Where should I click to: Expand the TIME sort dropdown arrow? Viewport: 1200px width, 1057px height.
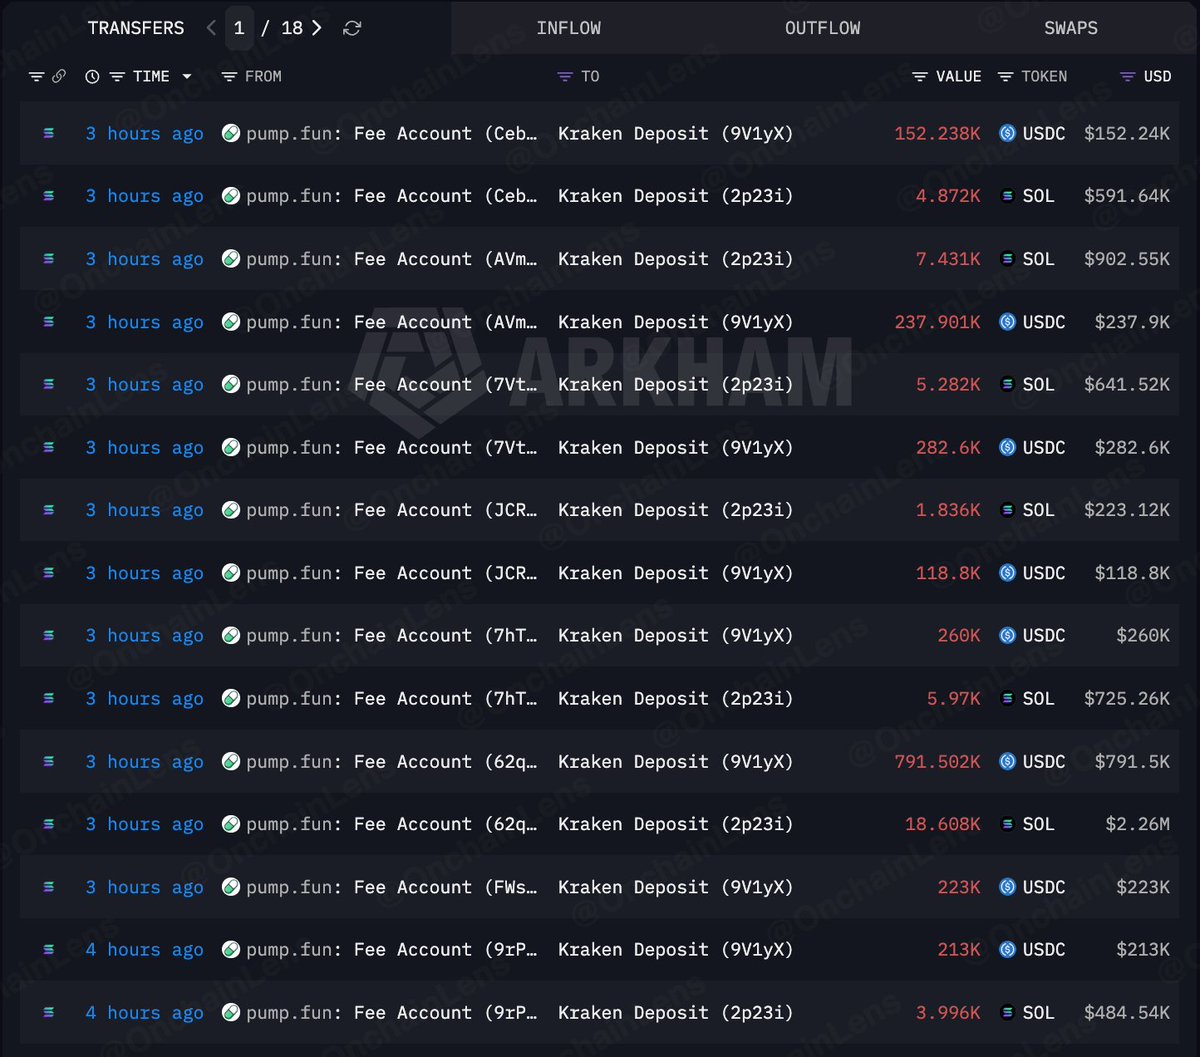[x=187, y=76]
